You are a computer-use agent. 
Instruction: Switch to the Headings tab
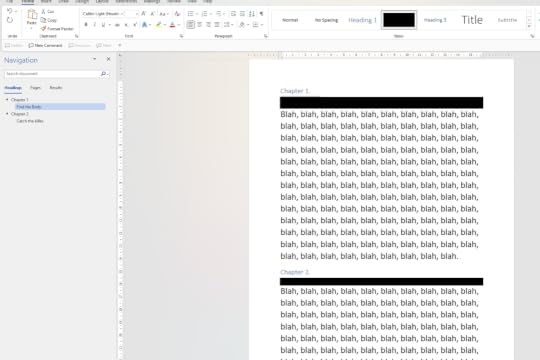pyautogui.click(x=13, y=88)
